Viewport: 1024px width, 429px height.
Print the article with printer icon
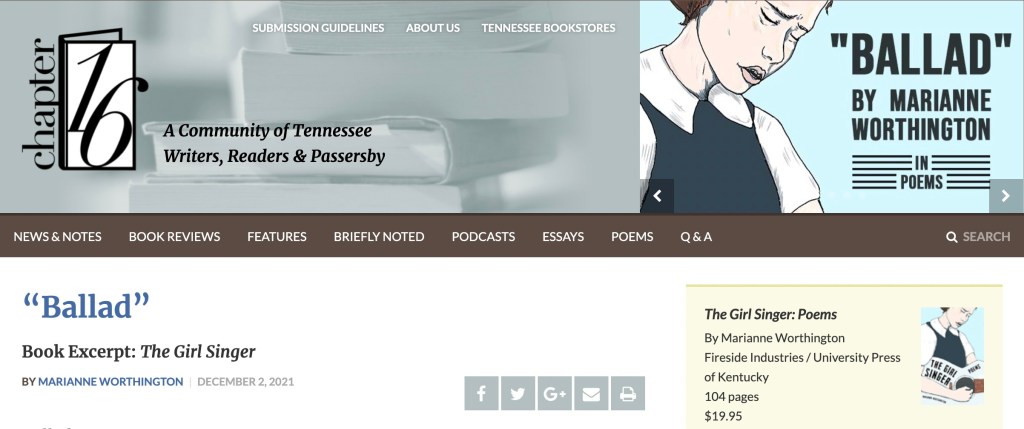coord(628,393)
